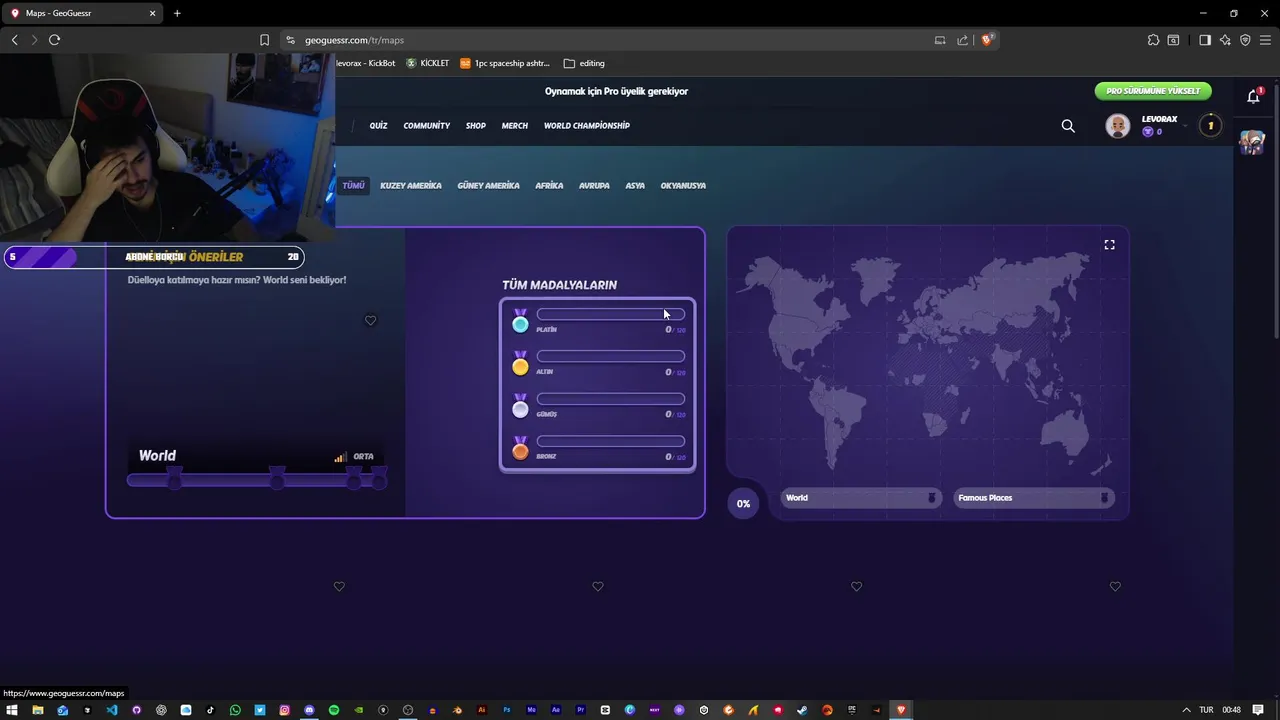The width and height of the screenshot is (1280, 720).
Task: Click the World card medal progress track
Action: (257, 480)
